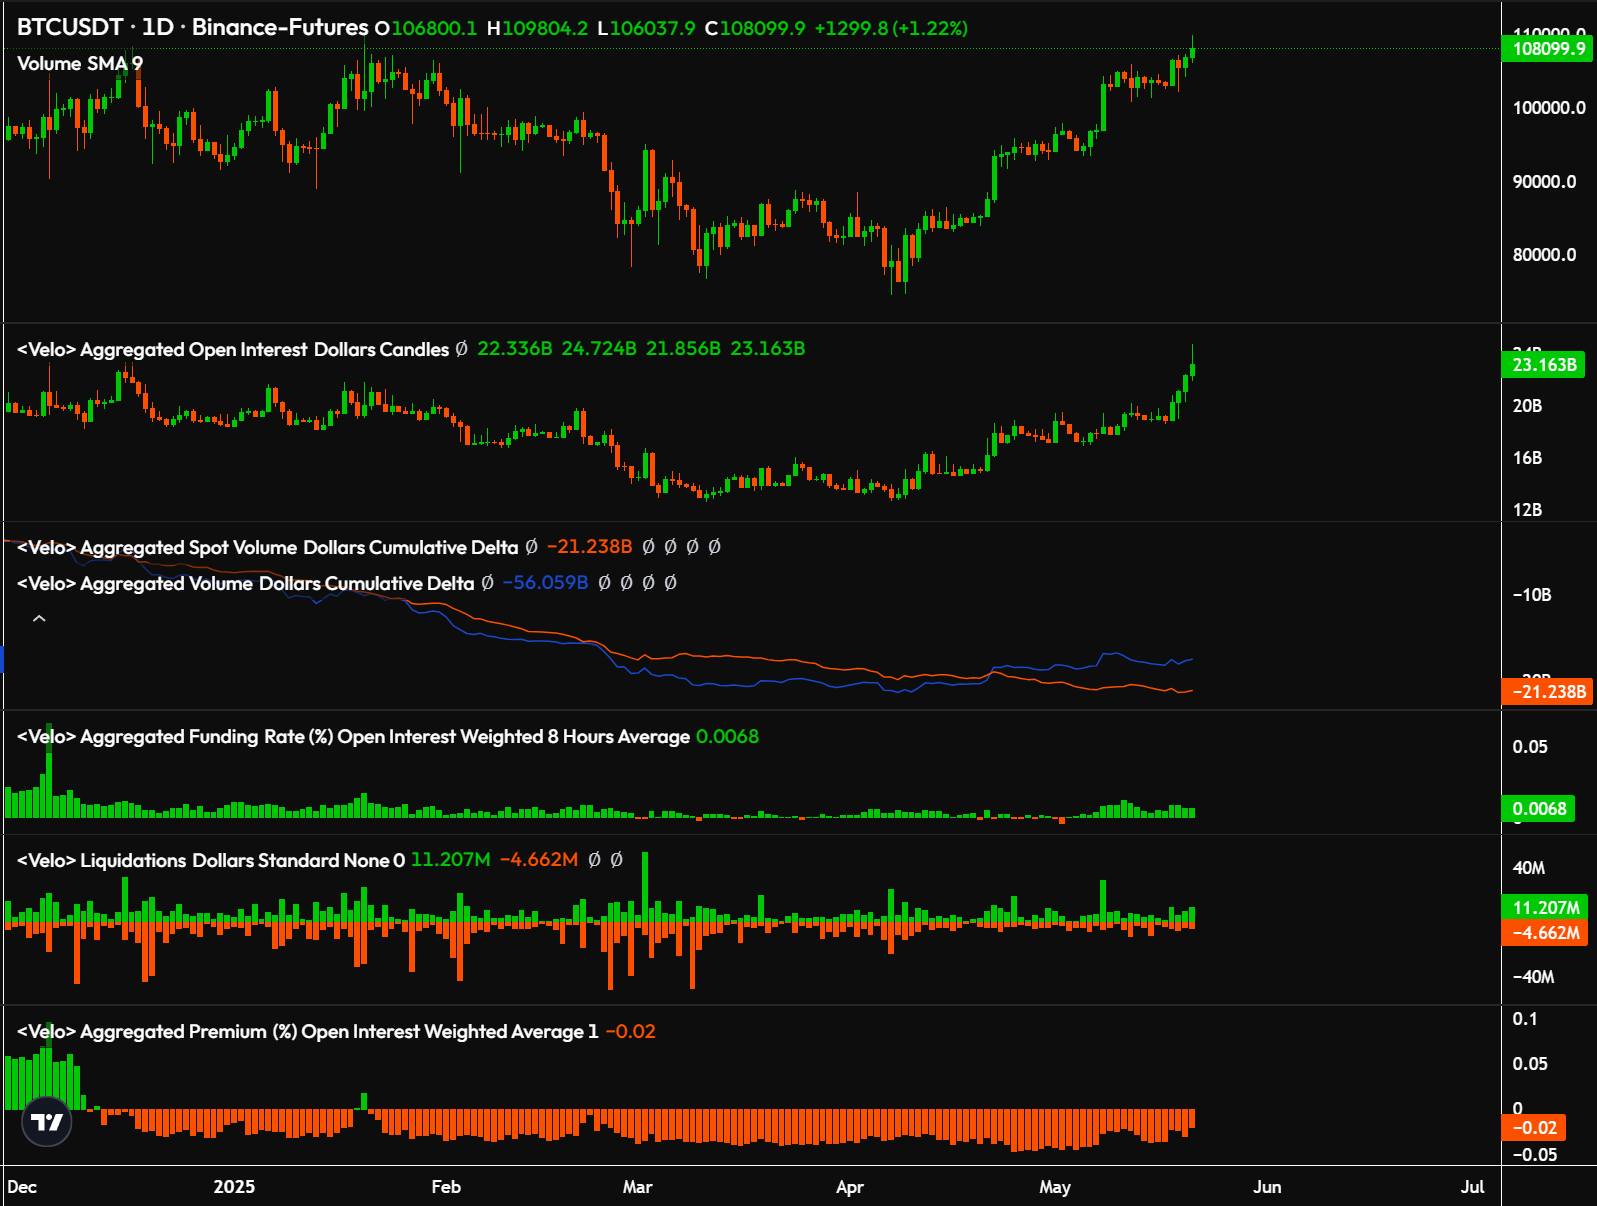
Task: Click the high value H109804.2
Action: coord(538,28)
